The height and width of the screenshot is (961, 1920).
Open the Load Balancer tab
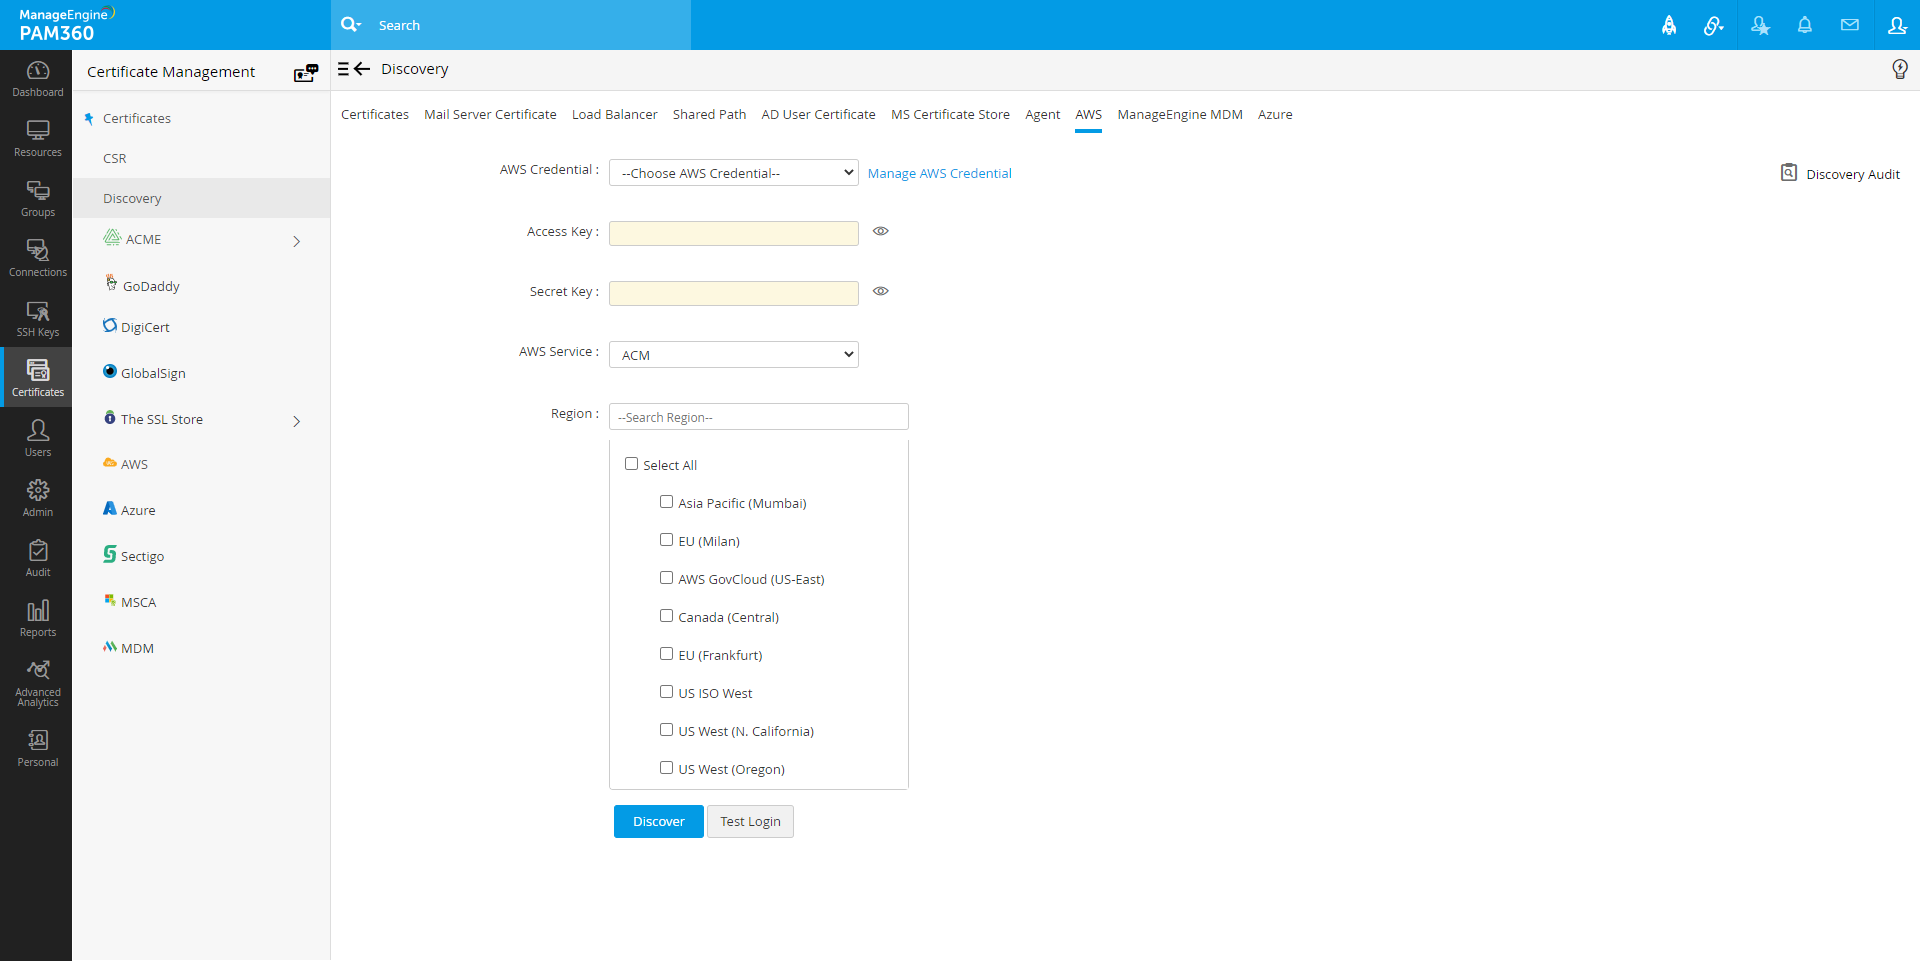coord(615,115)
